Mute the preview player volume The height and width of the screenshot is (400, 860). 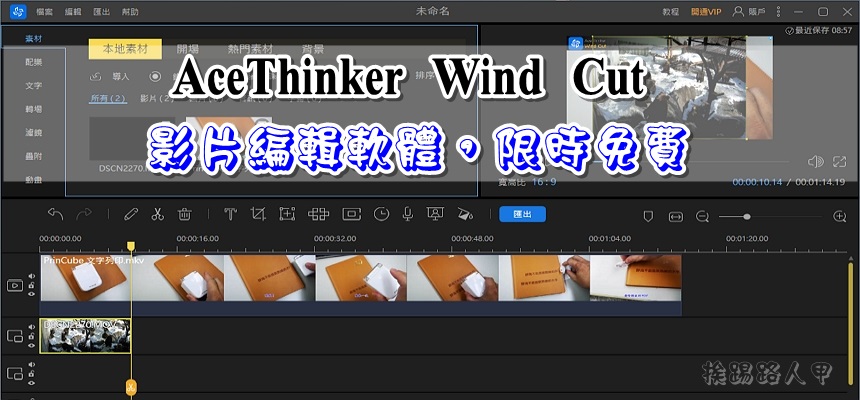tap(816, 161)
